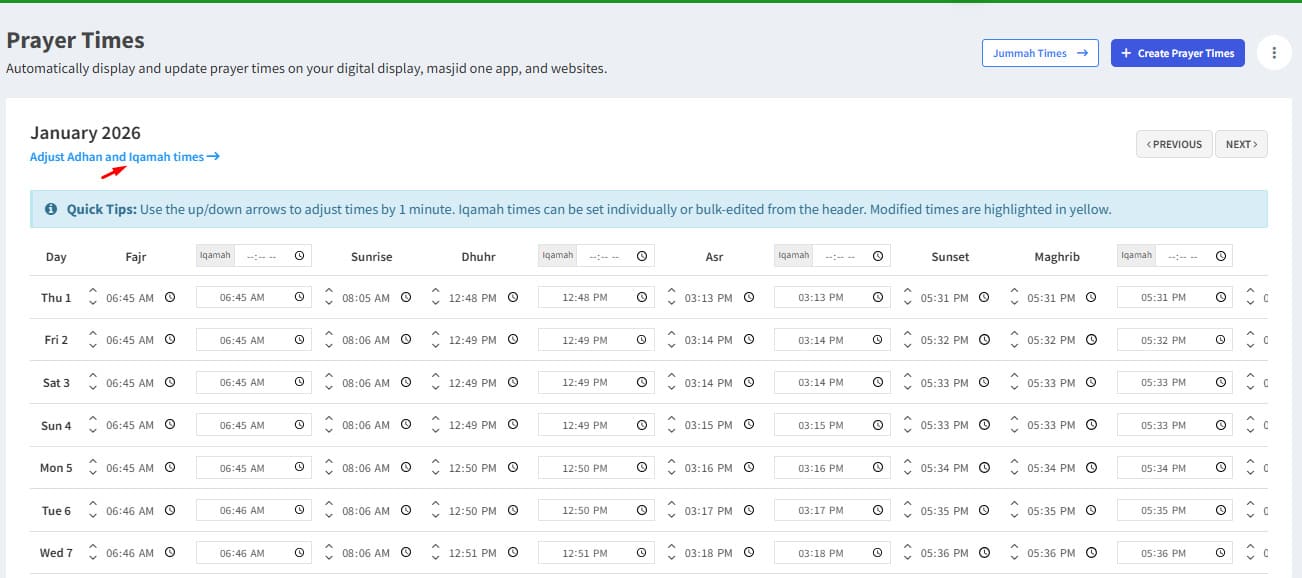The image size is (1302, 578).
Task: Edit Tue 6 Fajr Iqamah 06:46 AM field
Action: pyautogui.click(x=254, y=510)
